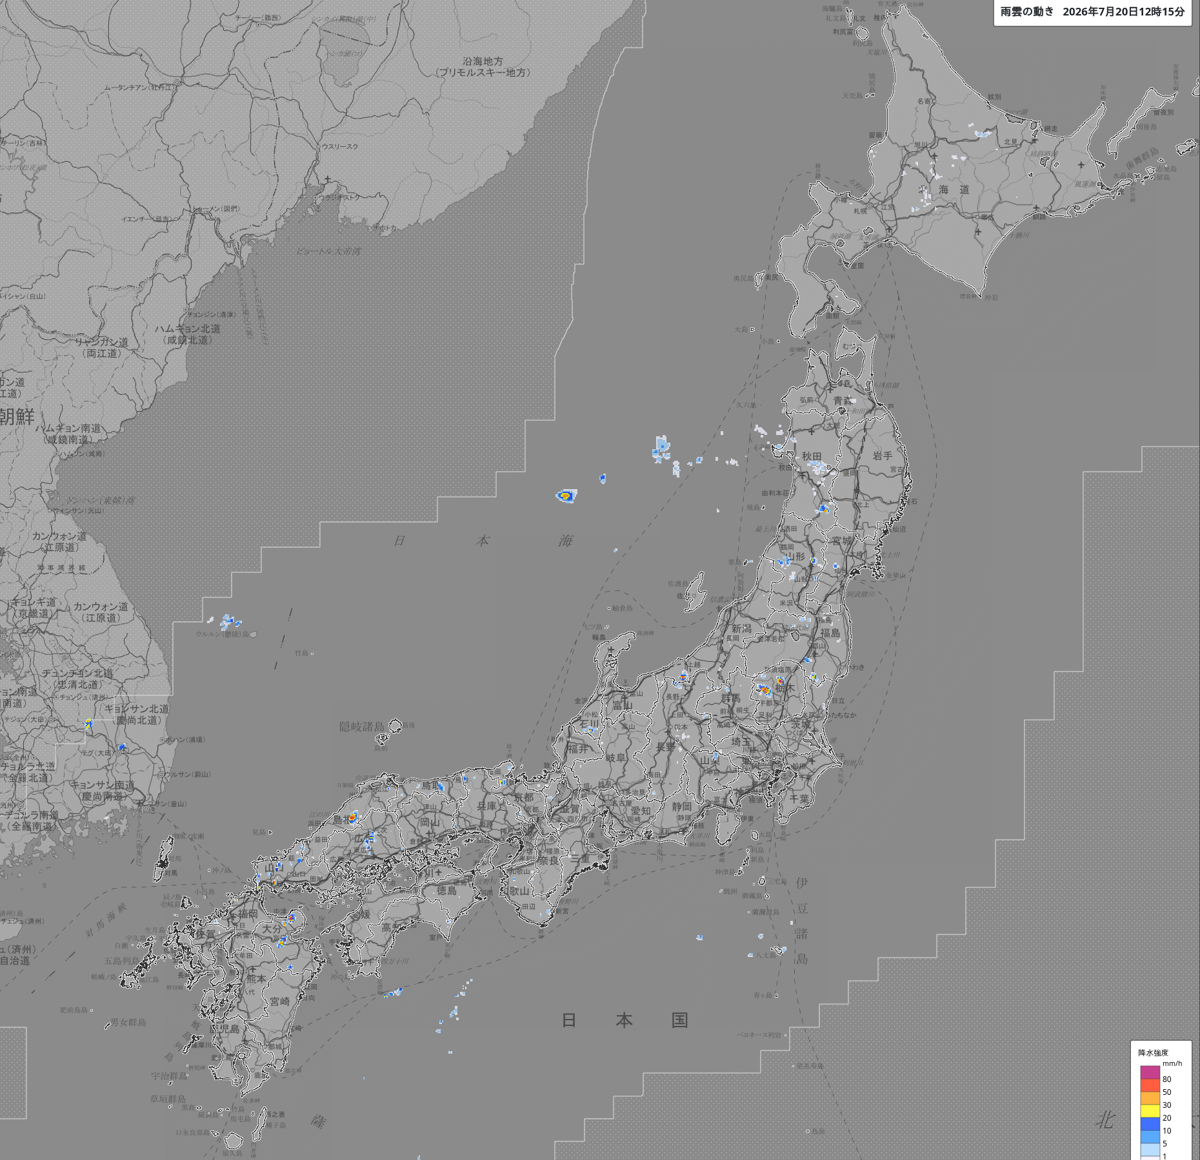Click the heavy rain cell over 栃木
The width and height of the screenshot is (1200, 1160).
[765, 689]
